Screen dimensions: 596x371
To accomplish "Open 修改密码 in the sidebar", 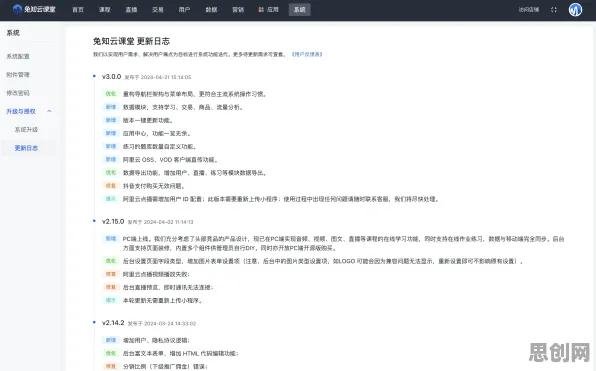I will 18,93.
